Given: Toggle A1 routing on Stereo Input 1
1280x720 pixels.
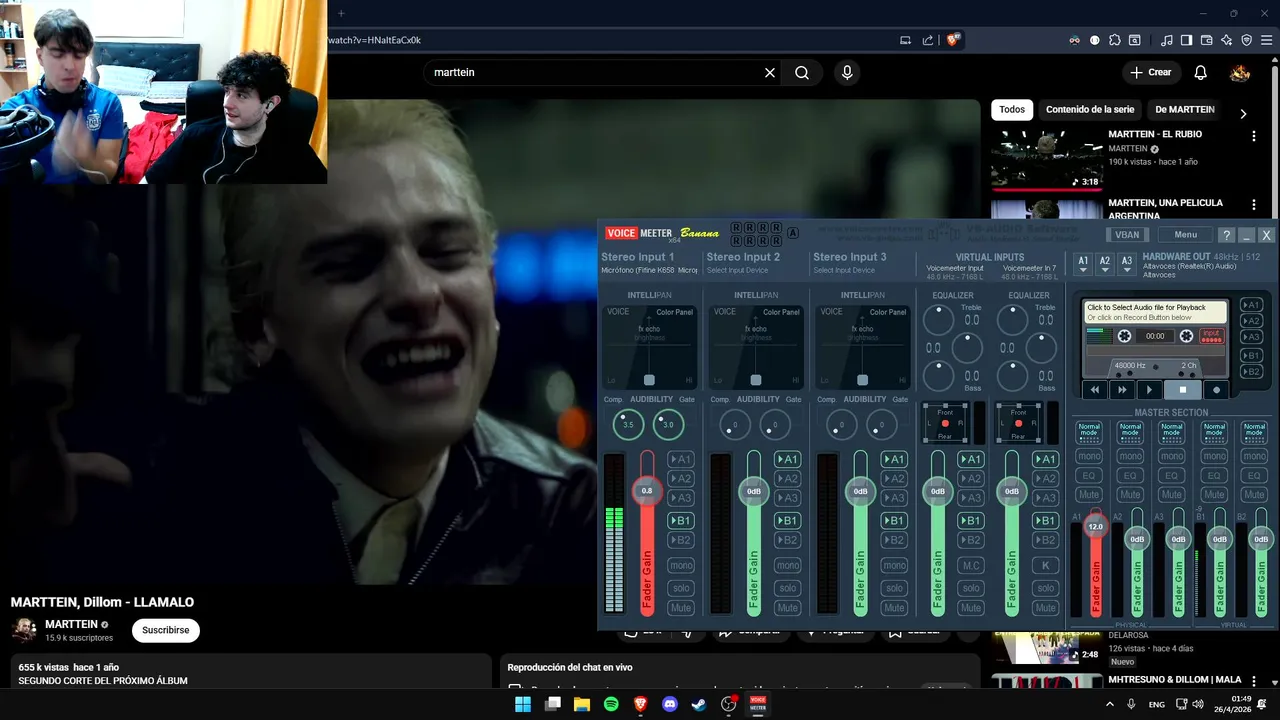Looking at the screenshot, I should pos(681,459).
